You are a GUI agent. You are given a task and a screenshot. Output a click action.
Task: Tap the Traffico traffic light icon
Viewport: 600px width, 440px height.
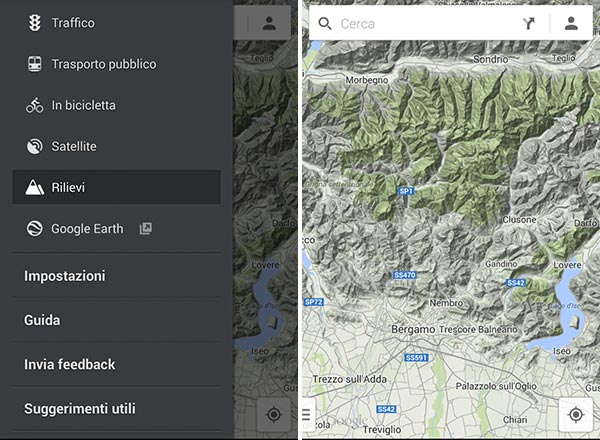pos(35,23)
